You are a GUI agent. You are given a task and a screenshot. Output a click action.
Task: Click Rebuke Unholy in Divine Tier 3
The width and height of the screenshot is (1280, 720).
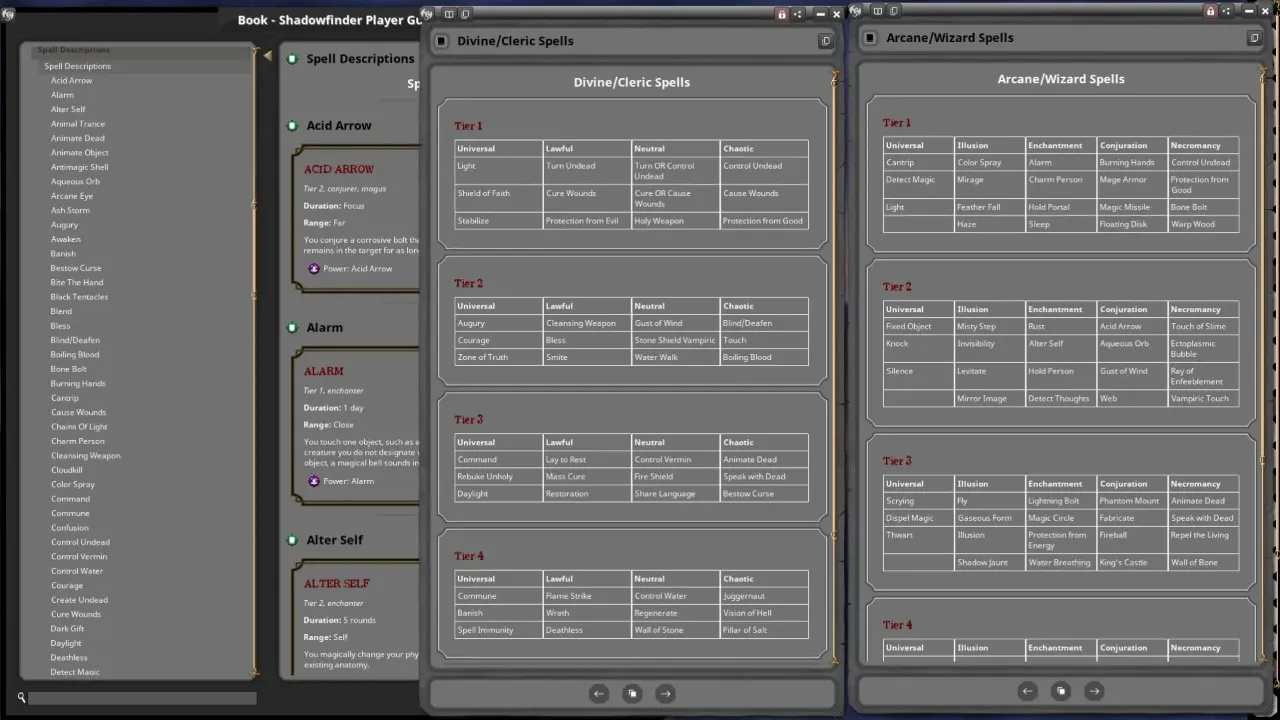pos(485,477)
